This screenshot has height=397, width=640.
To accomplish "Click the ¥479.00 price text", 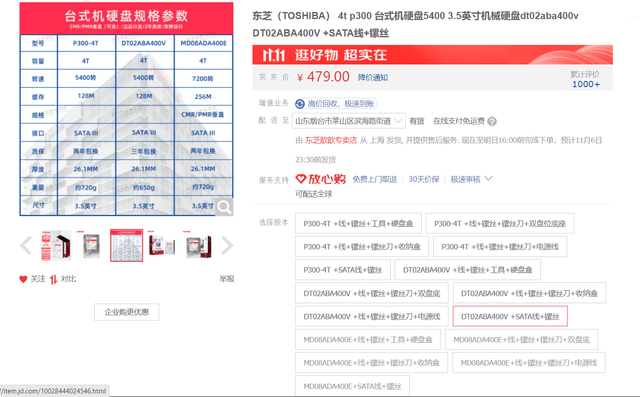I will [323, 77].
